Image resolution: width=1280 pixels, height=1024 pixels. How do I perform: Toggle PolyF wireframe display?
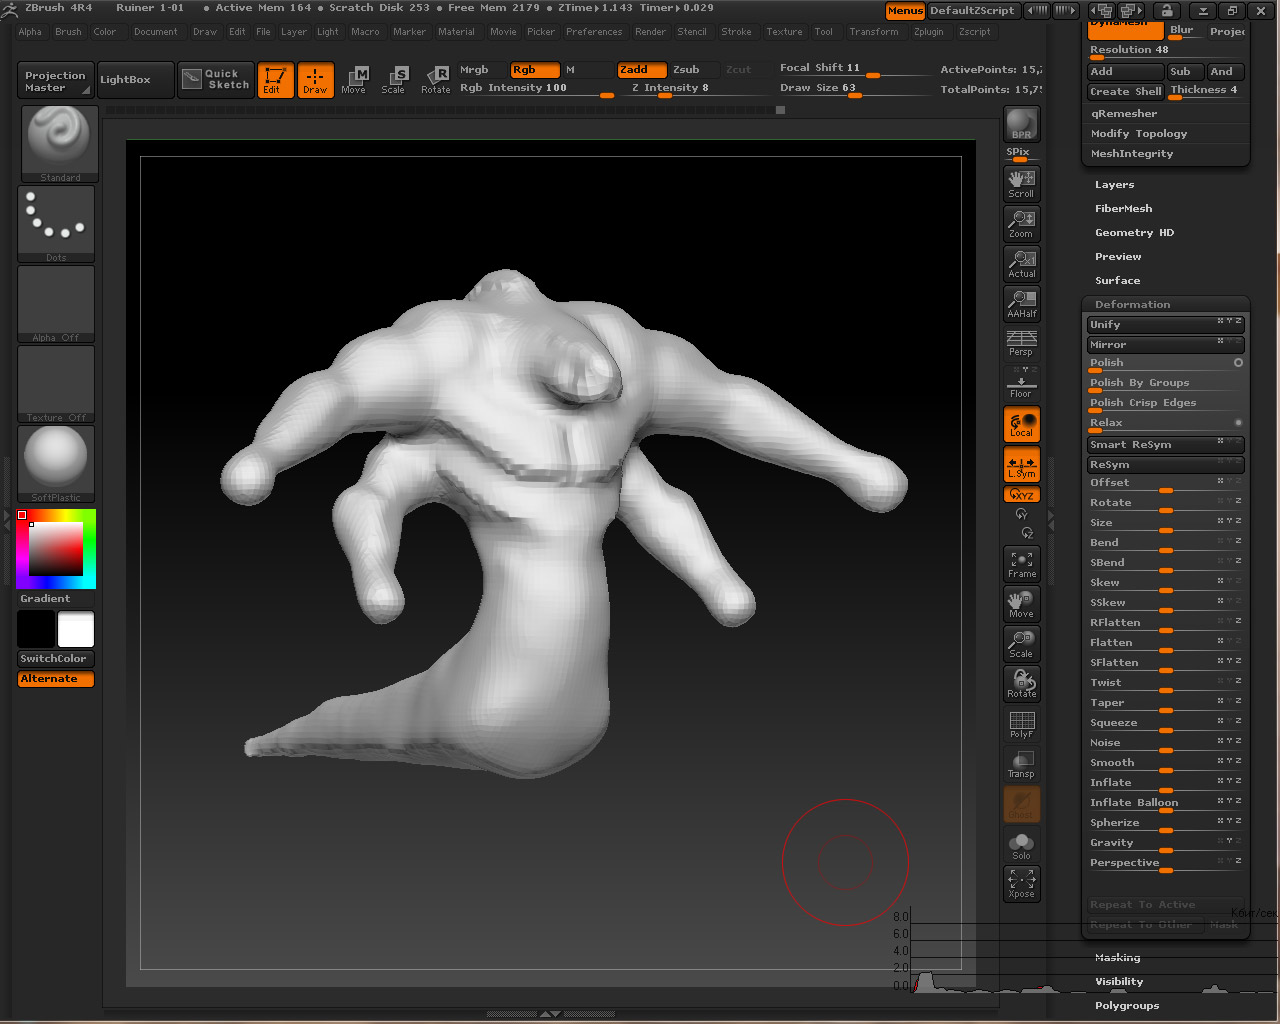tap(1021, 724)
